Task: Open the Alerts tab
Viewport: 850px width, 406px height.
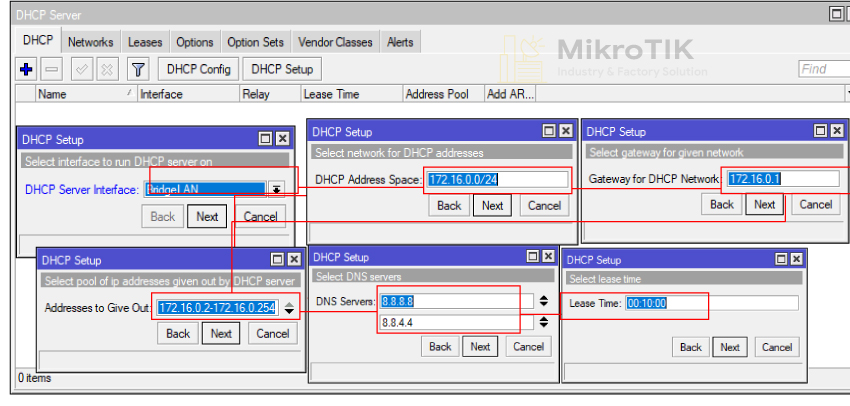Action: [x=400, y=42]
